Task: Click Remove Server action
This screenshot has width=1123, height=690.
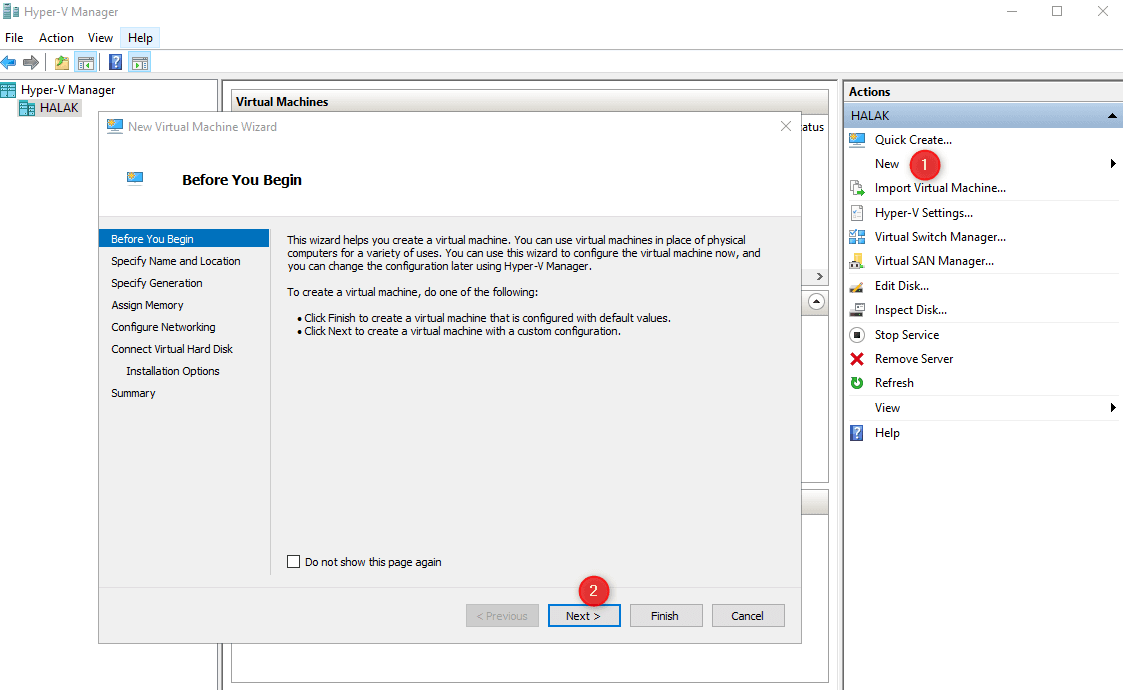Action: coord(914,359)
